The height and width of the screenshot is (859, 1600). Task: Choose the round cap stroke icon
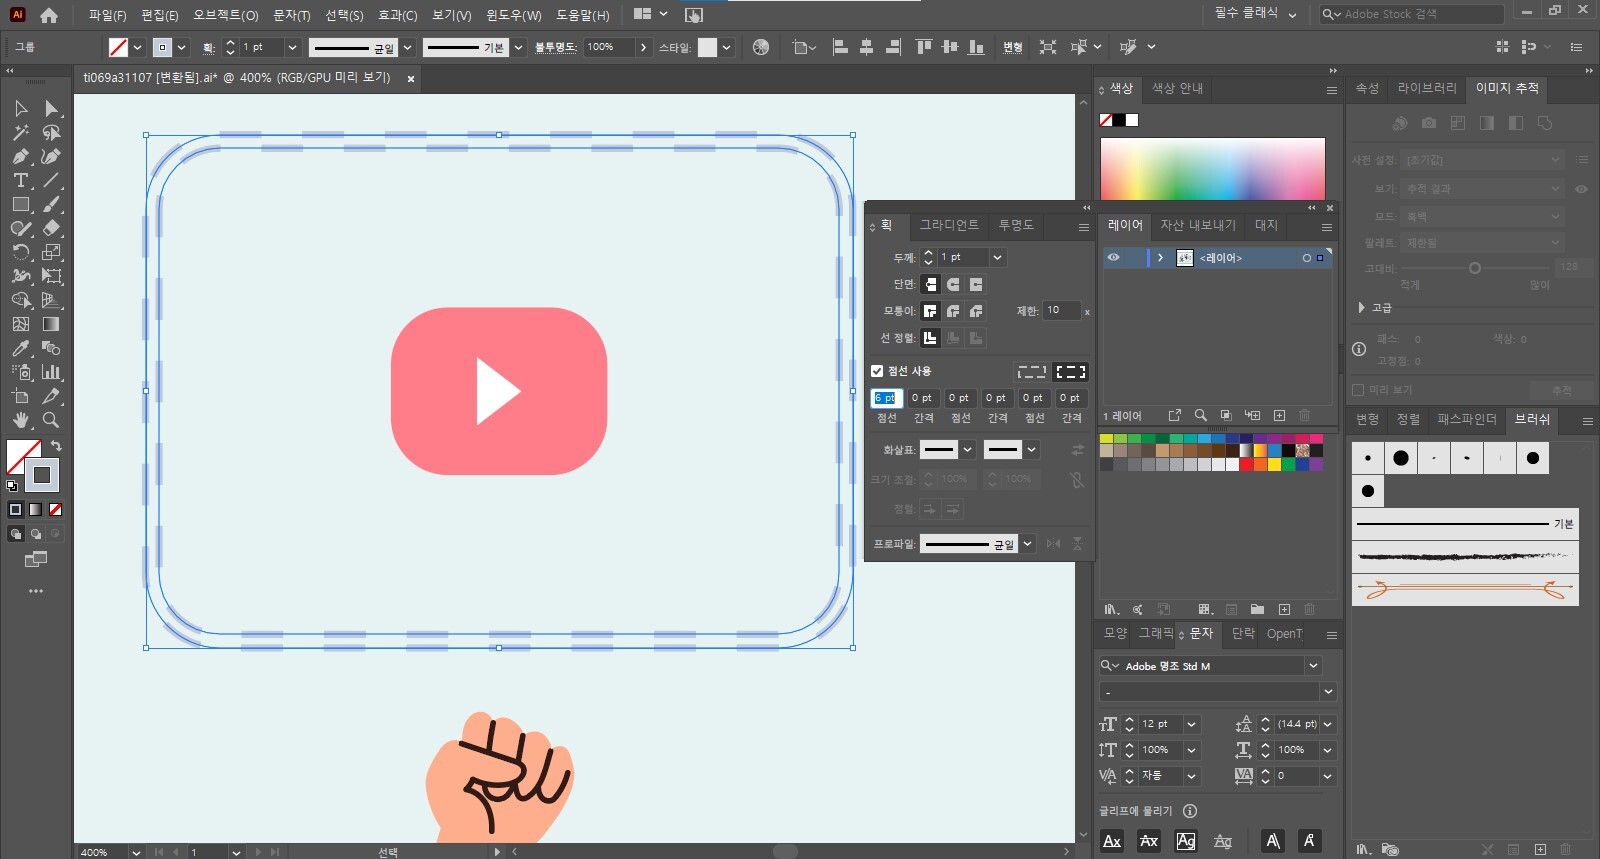[x=953, y=285]
